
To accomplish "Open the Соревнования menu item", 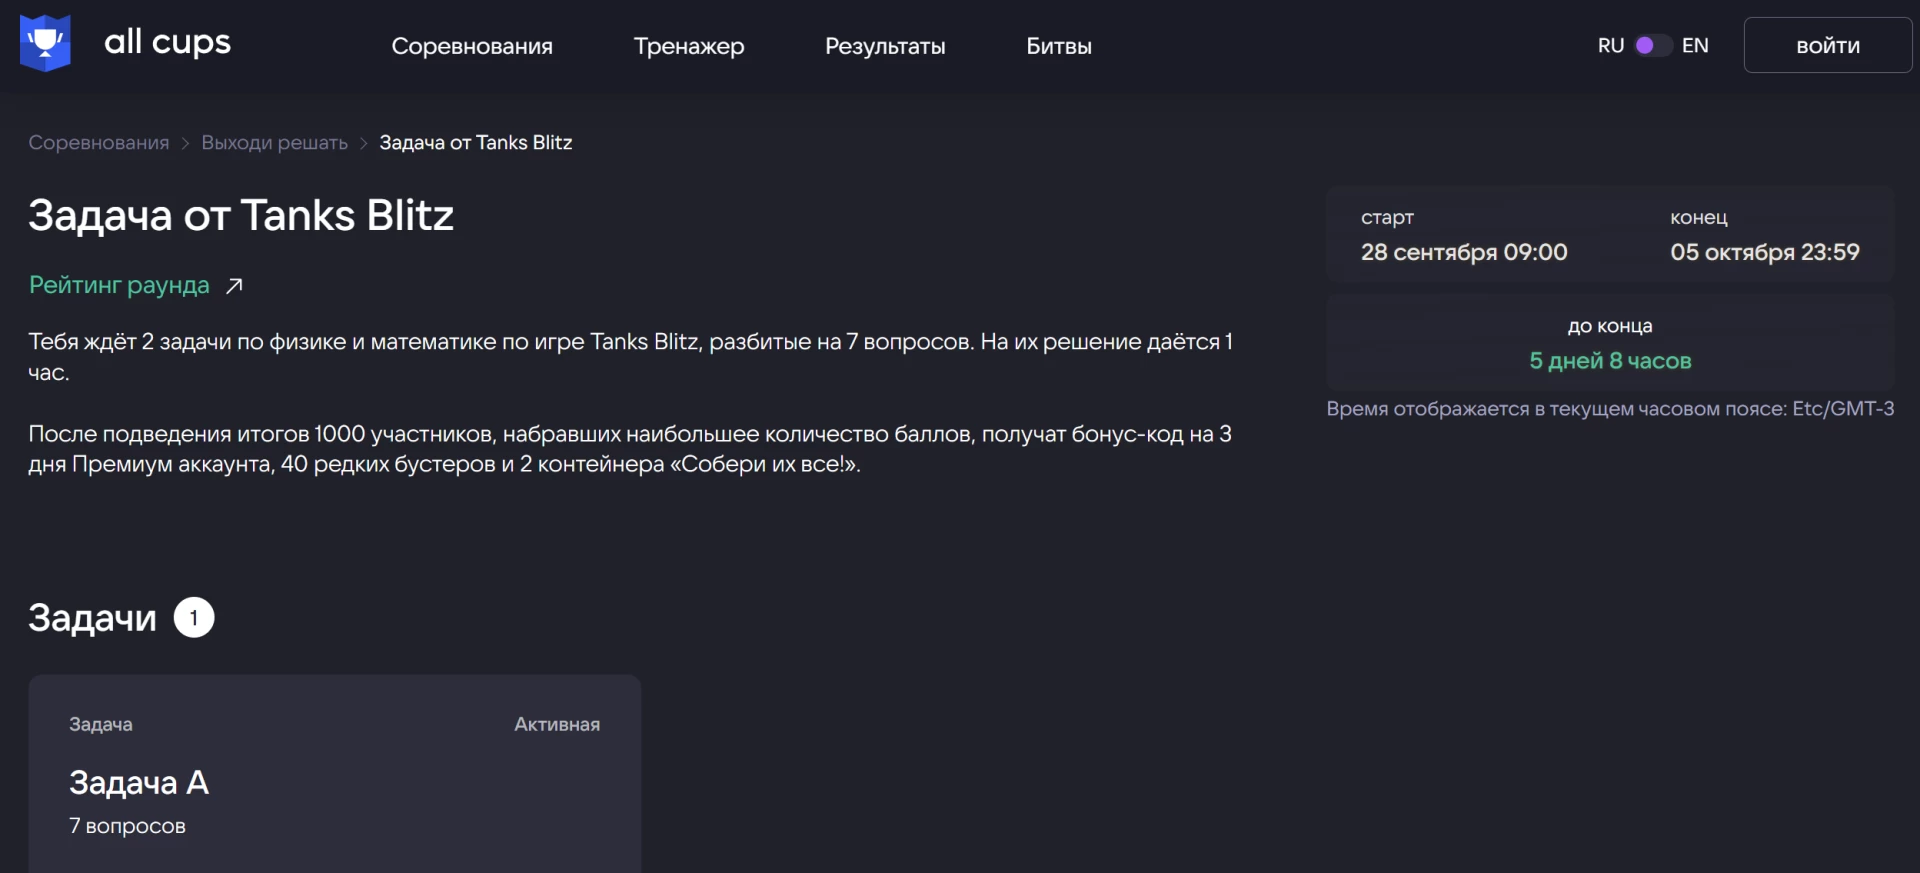I will [472, 46].
